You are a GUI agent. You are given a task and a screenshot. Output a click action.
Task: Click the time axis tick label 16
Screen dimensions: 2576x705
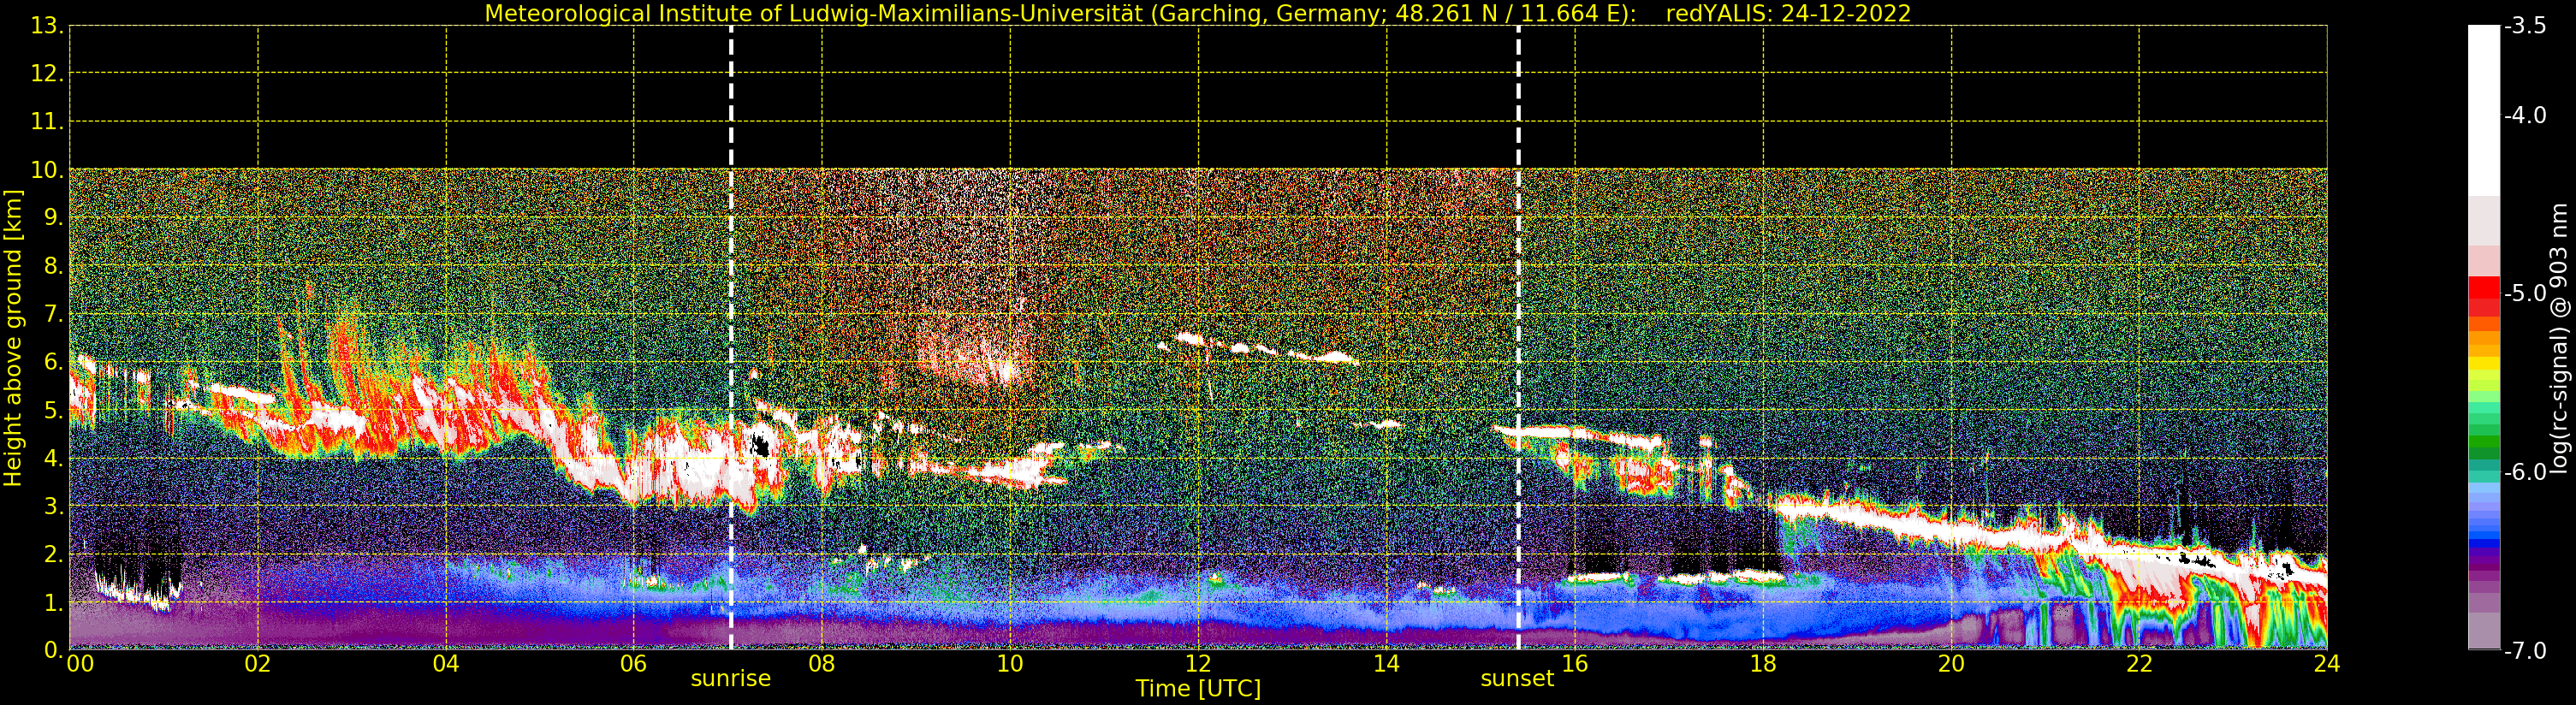[1575, 664]
